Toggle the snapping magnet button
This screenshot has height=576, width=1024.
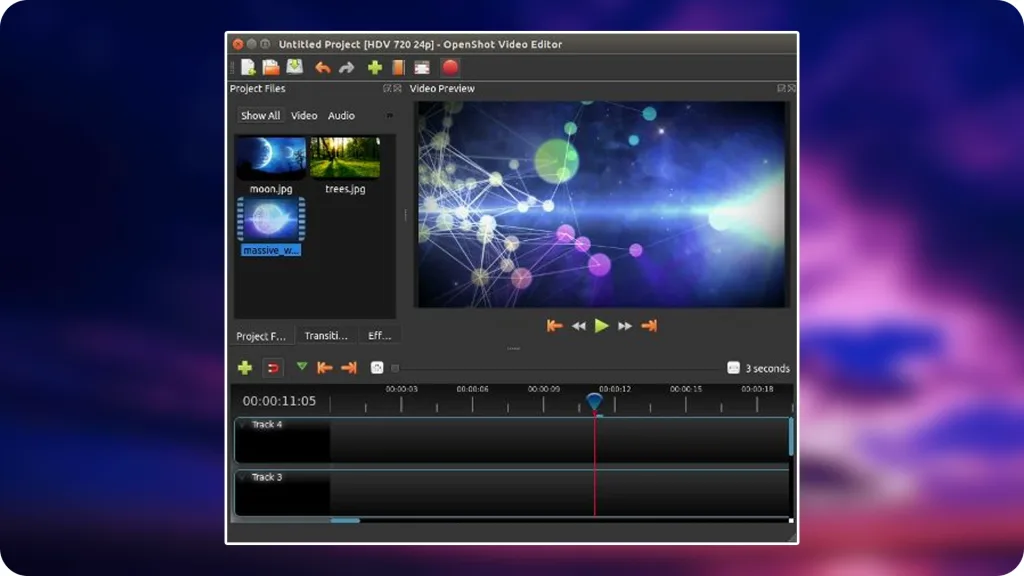pyautogui.click(x=273, y=368)
